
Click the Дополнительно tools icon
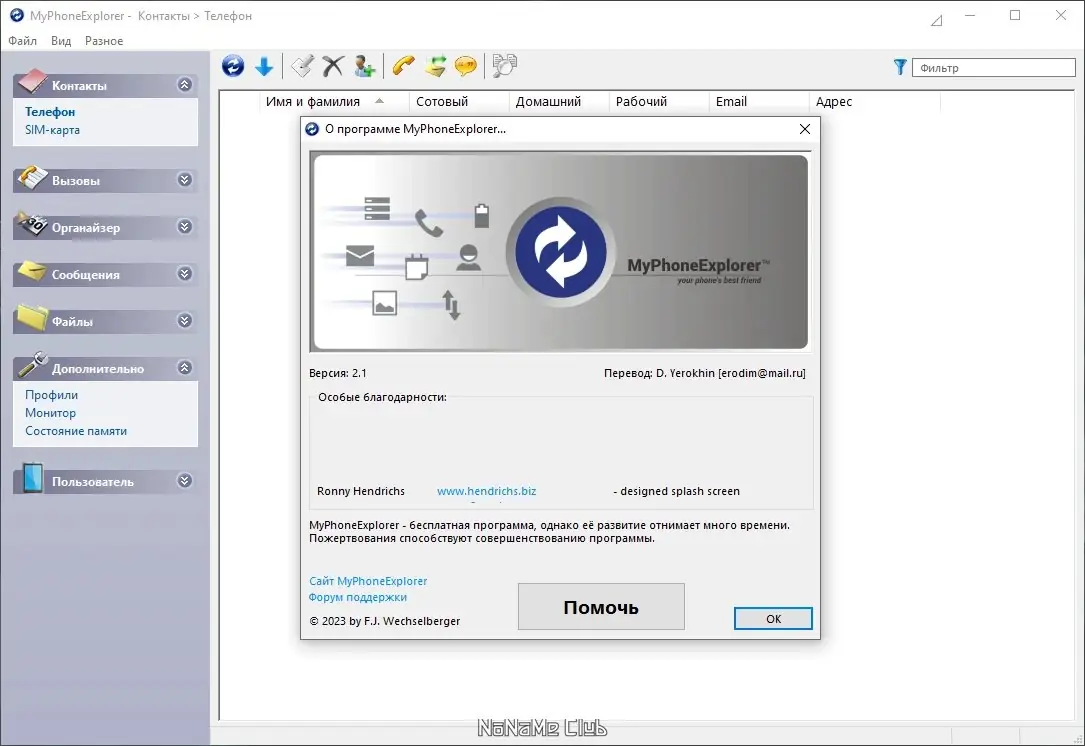coord(32,365)
